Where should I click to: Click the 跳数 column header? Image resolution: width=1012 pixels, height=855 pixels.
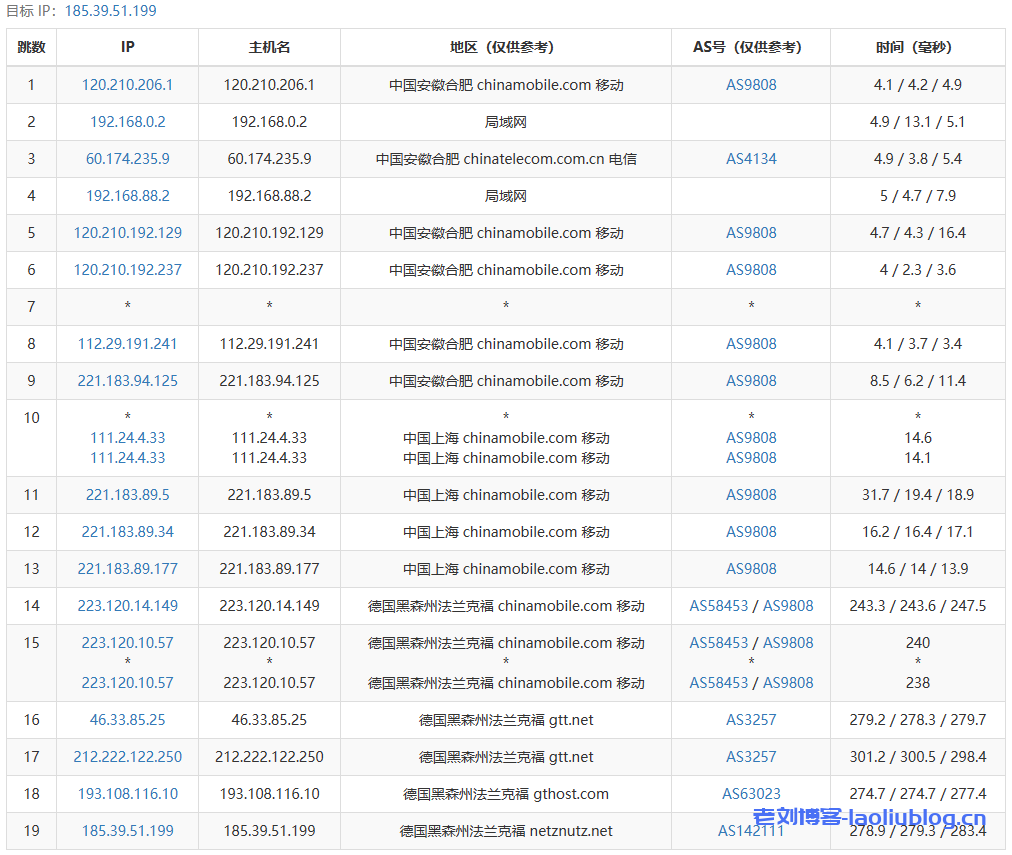click(31, 47)
